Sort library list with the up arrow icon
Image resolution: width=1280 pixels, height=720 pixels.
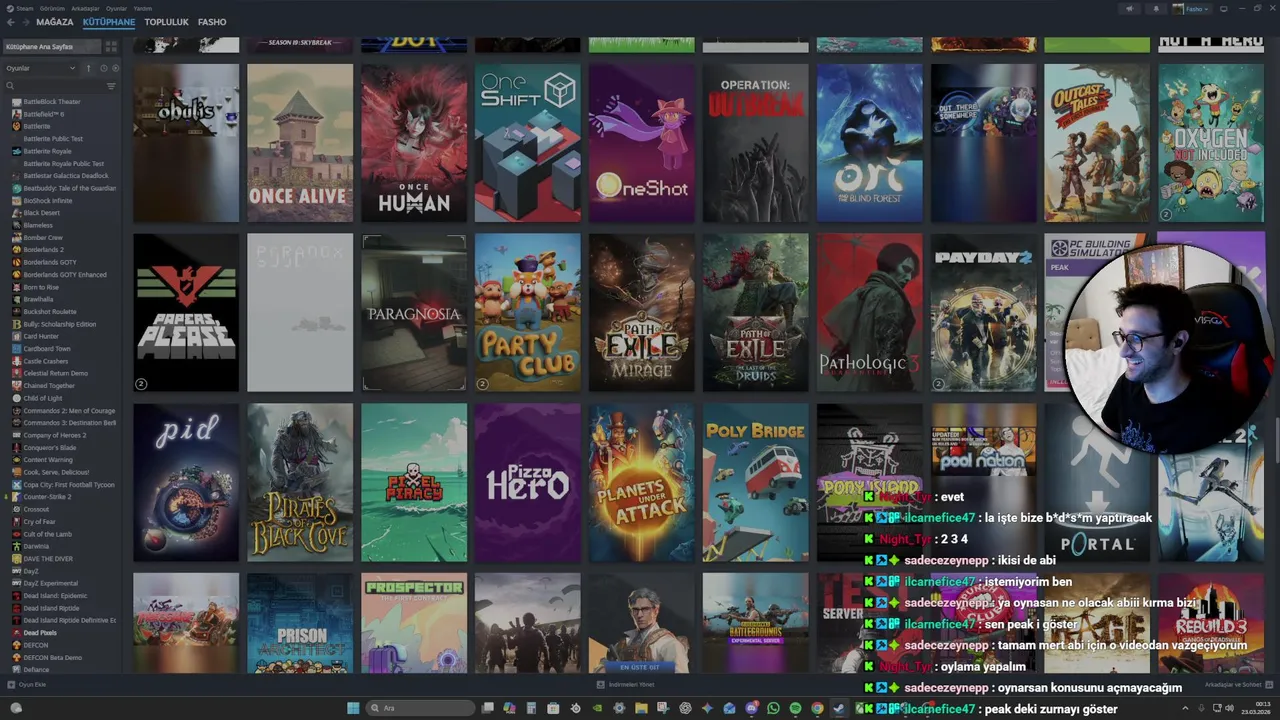point(88,68)
